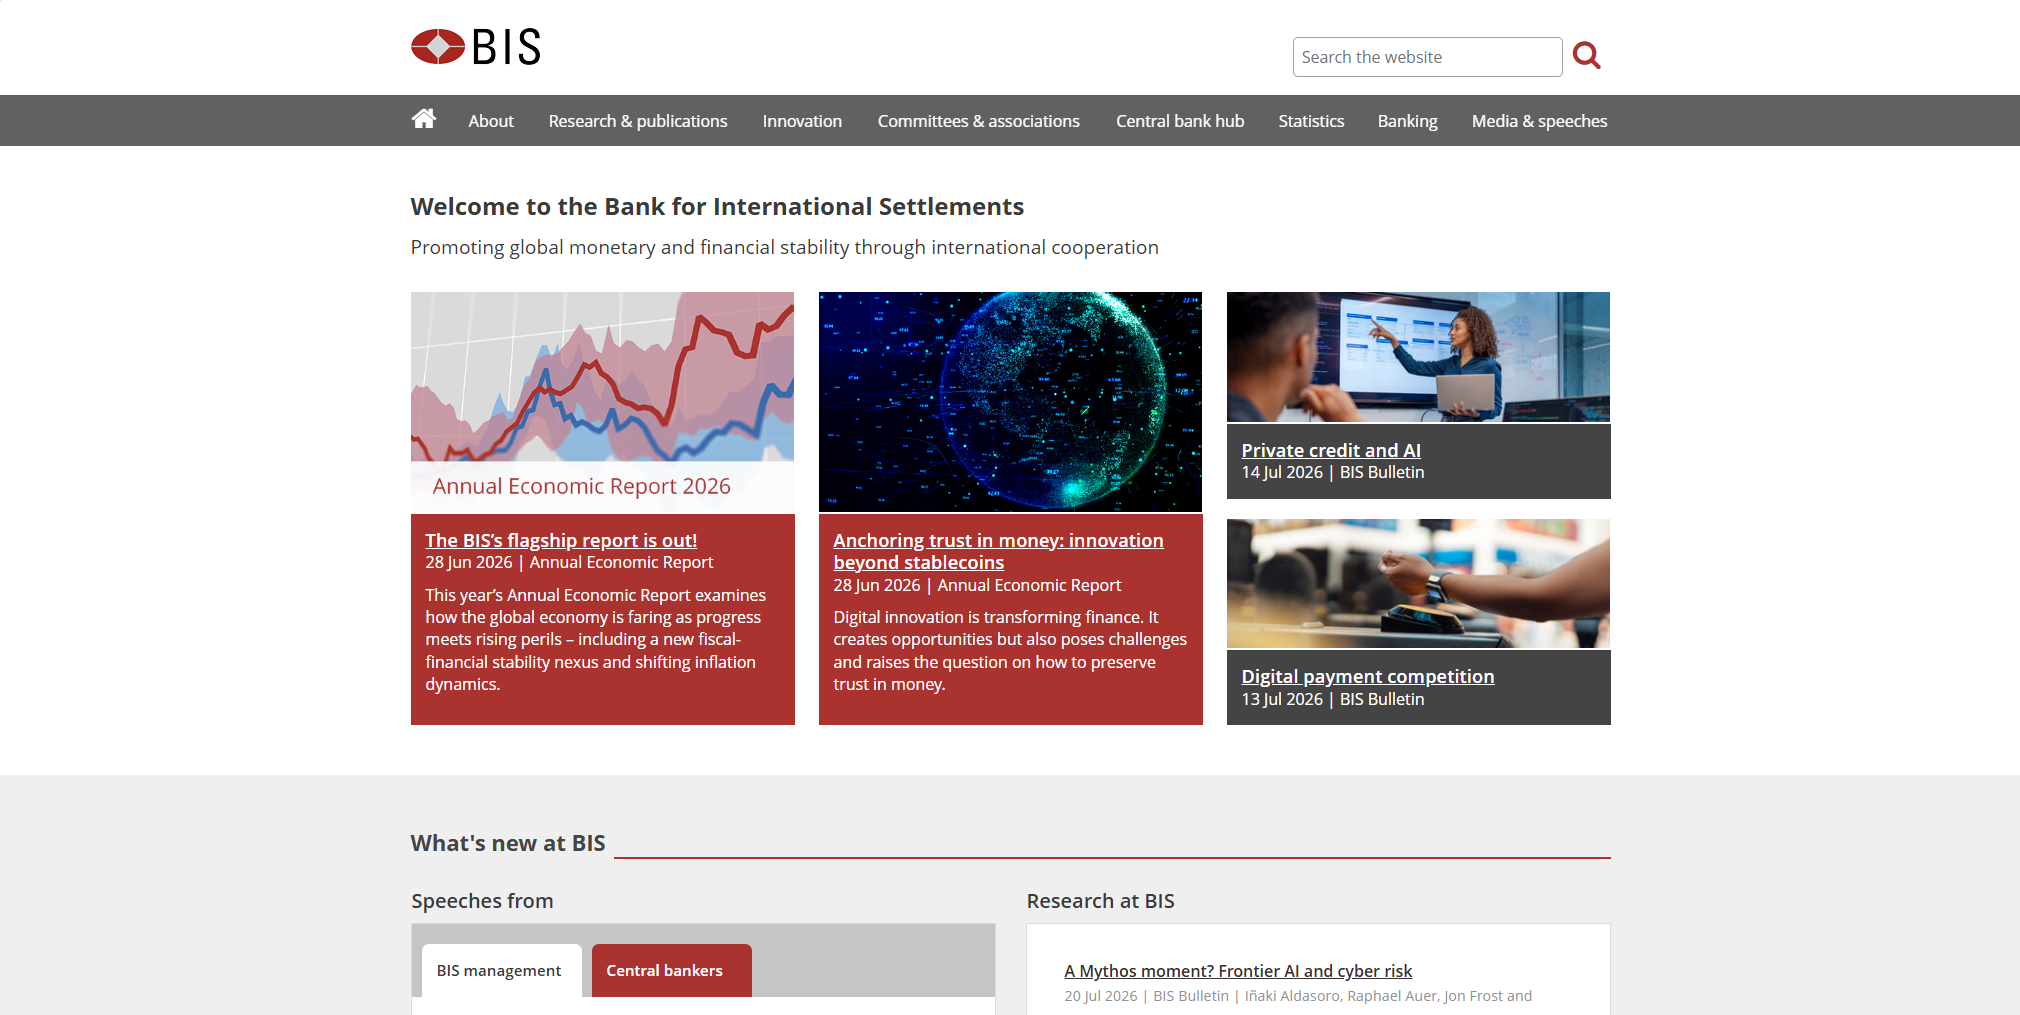Screen dimensions: 2020x1015
Task: Focus the Search the website field
Action: (1427, 57)
